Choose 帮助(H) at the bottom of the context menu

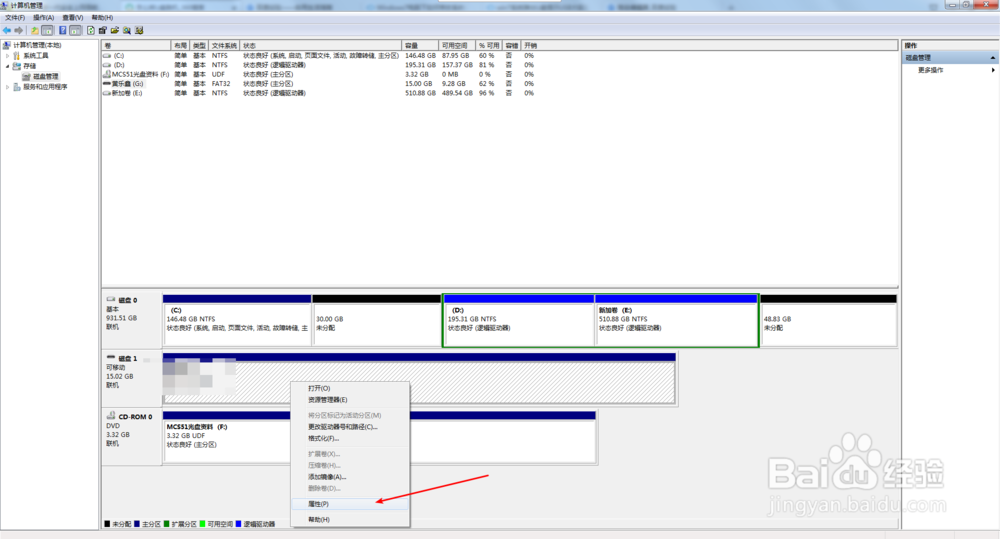349,520
